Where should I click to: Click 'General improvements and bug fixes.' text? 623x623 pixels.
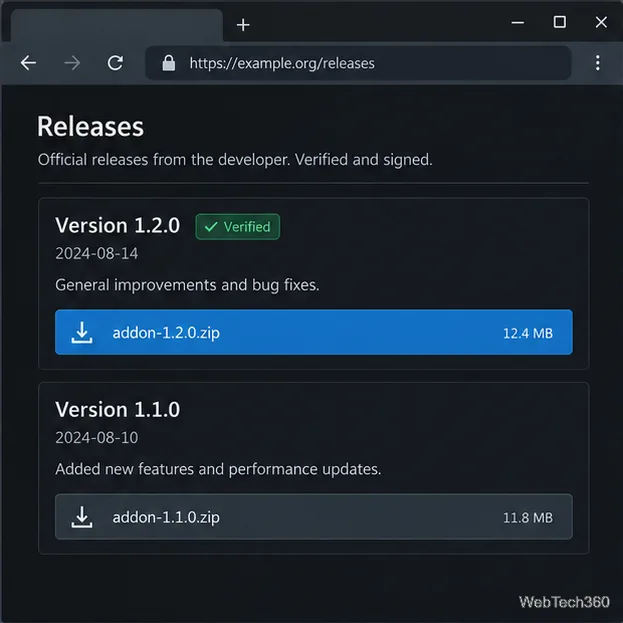click(x=187, y=285)
